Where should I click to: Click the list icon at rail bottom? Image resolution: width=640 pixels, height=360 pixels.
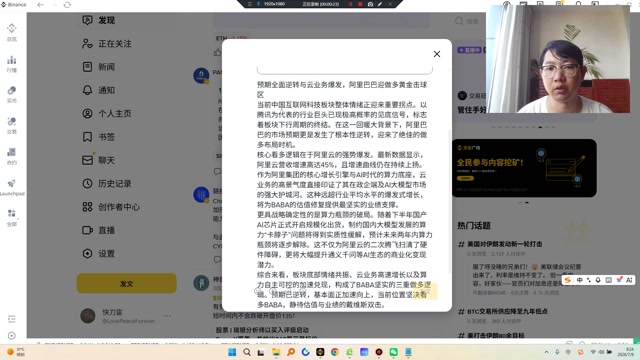(11, 319)
